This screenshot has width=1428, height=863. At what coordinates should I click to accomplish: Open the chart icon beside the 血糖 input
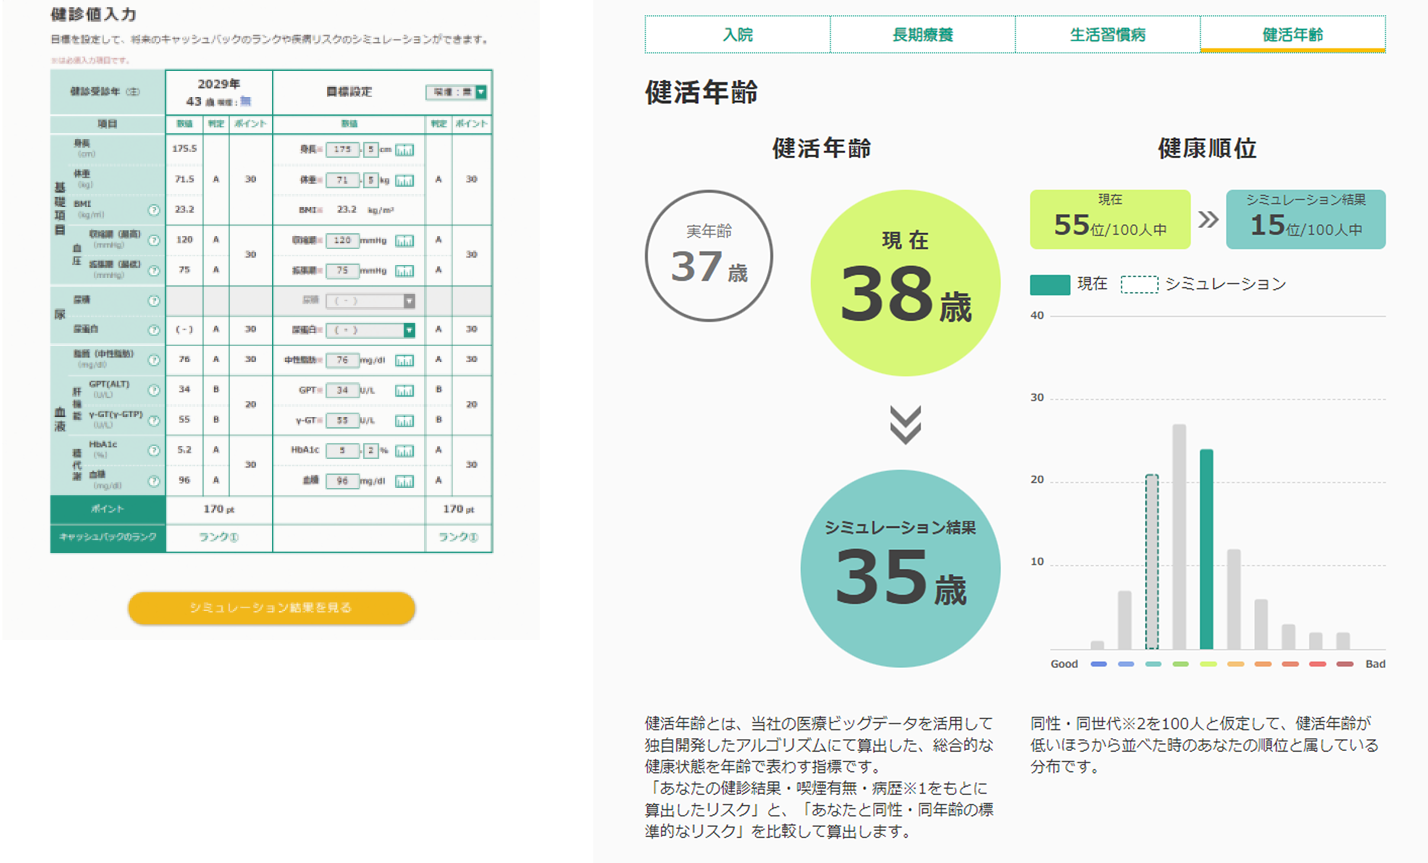pos(404,481)
